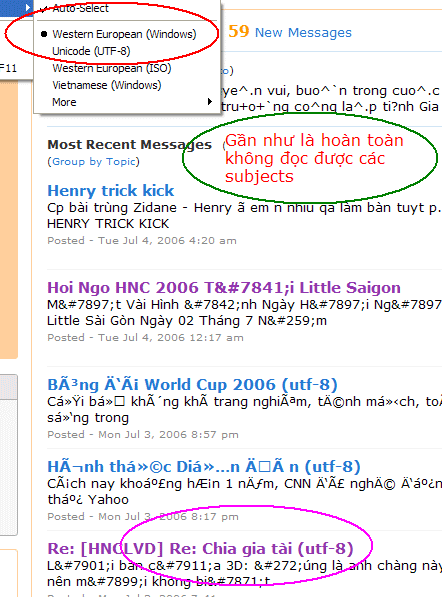442x597 pixels.
Task: Open Hoi Ngo HNC 2006 Little Saigon message
Action: (224, 287)
